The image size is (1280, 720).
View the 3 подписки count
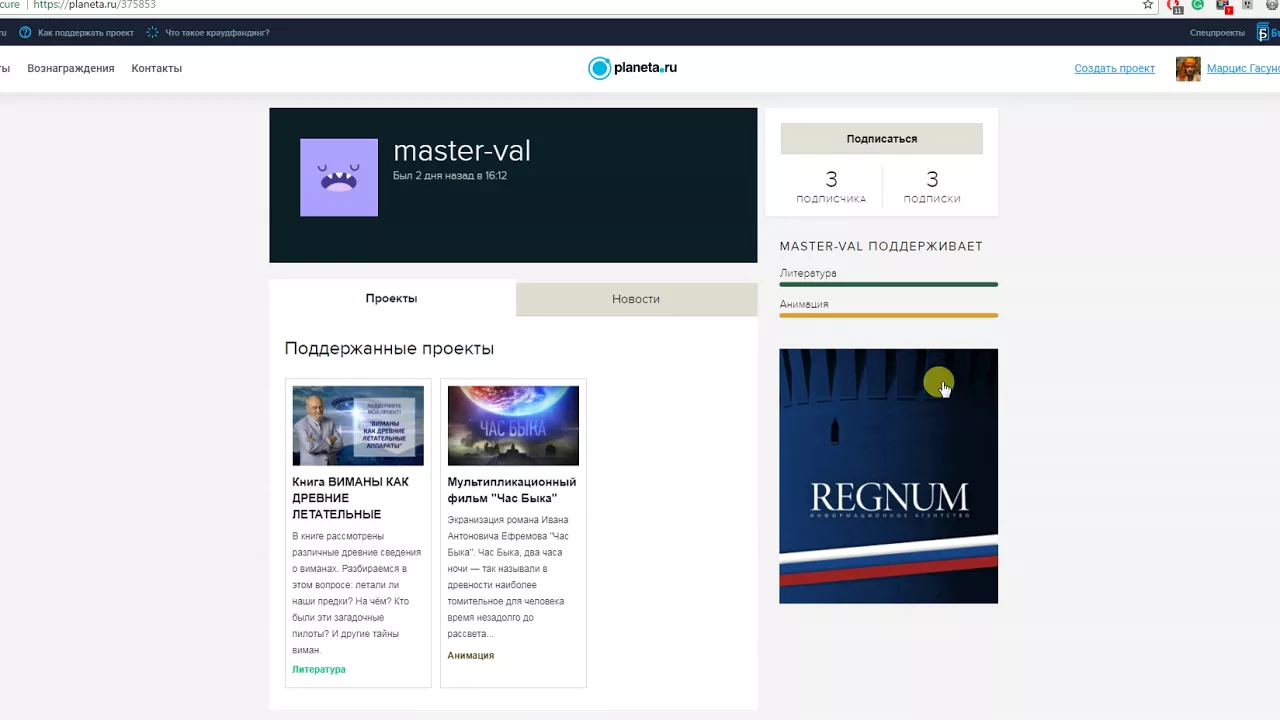[x=932, y=186]
